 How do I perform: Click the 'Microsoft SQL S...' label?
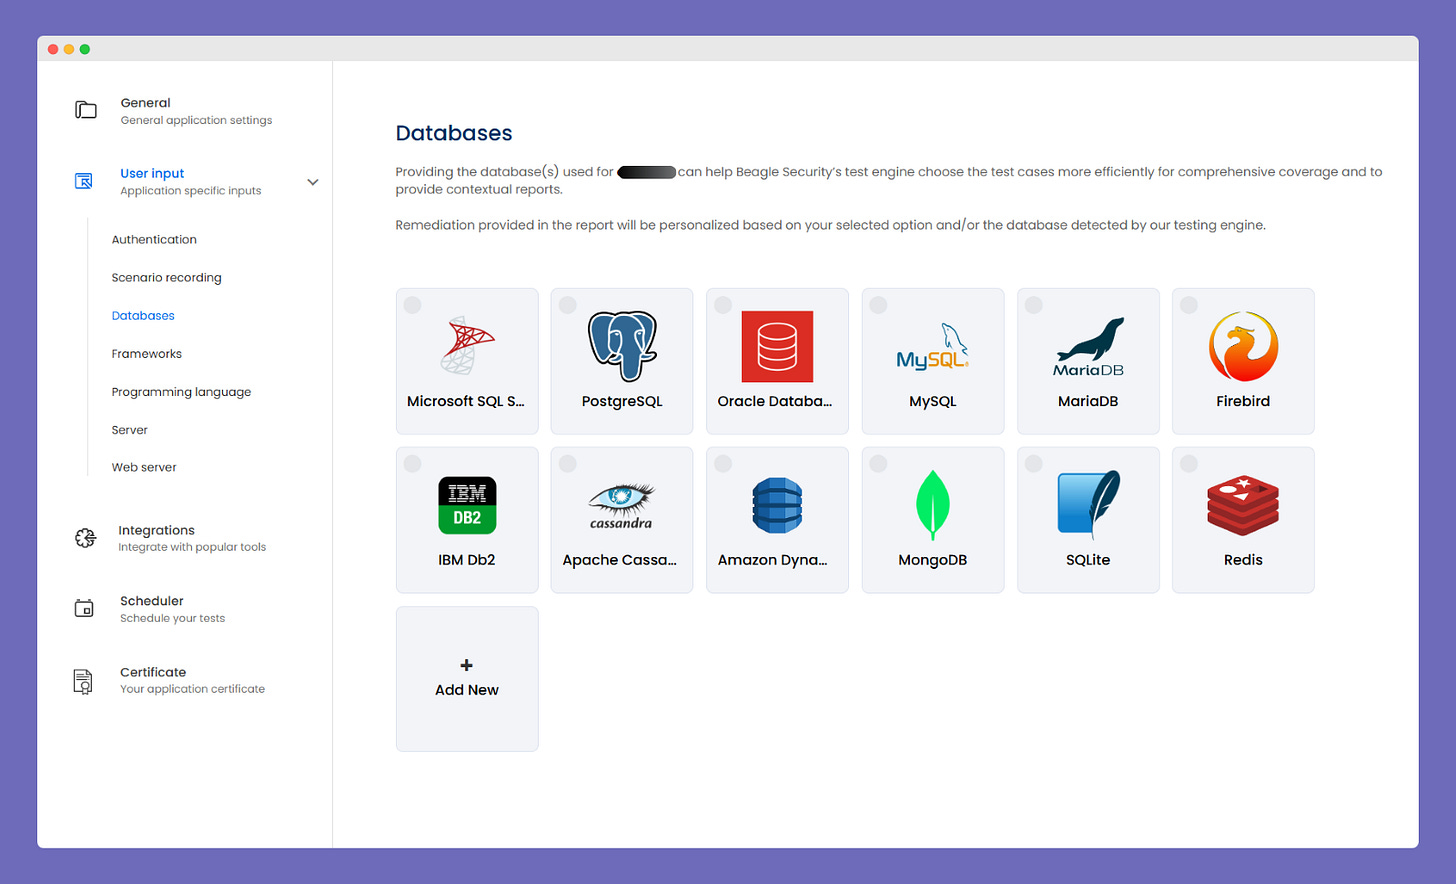[466, 401]
